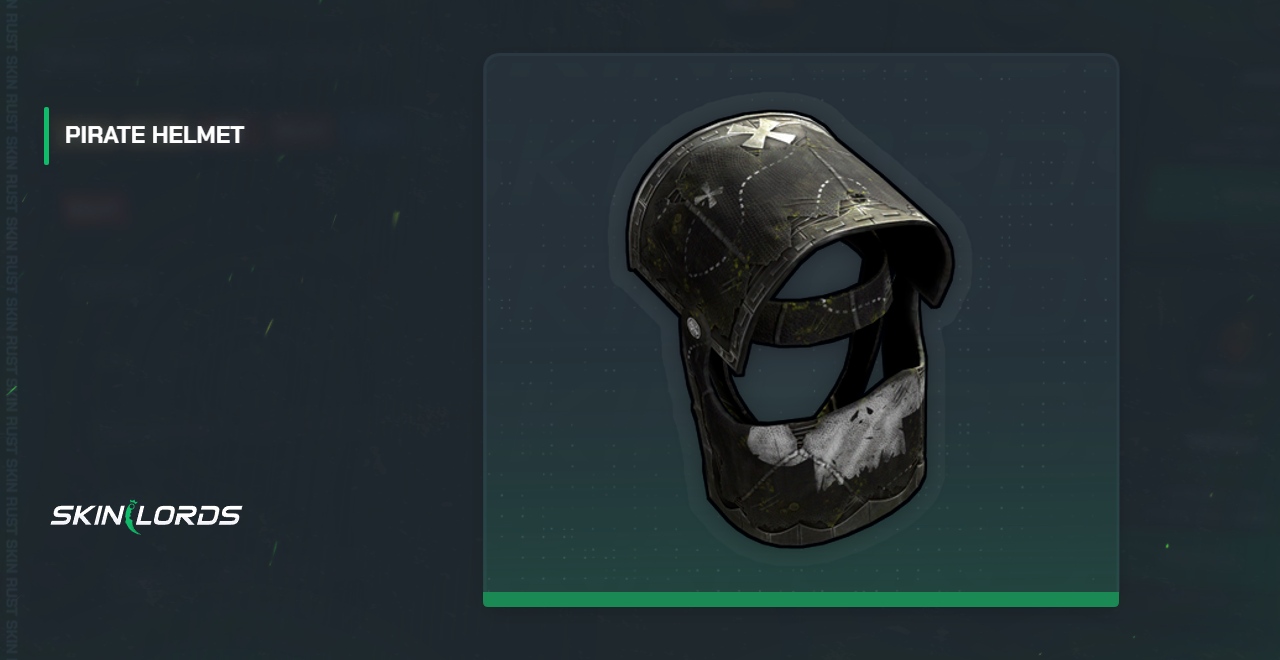Click the blurred tag right of title
Viewport: 1280px width, 660px height.
coord(302,131)
